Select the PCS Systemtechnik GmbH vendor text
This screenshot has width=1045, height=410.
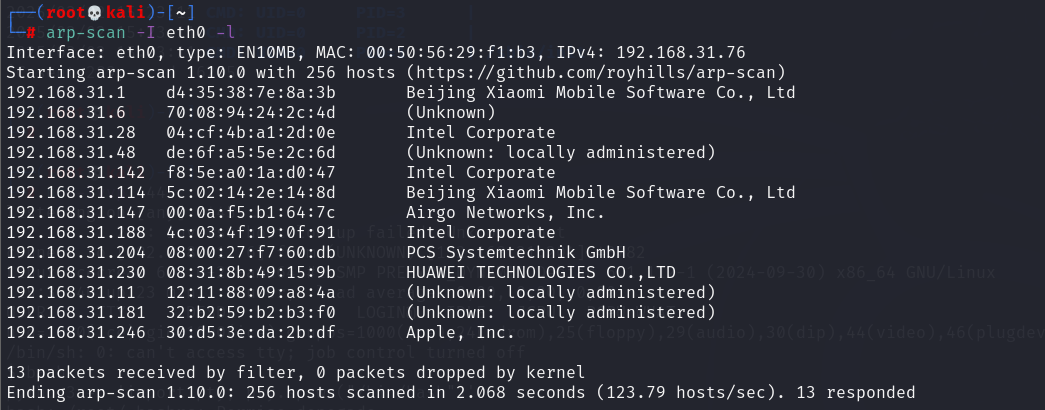tap(516, 253)
